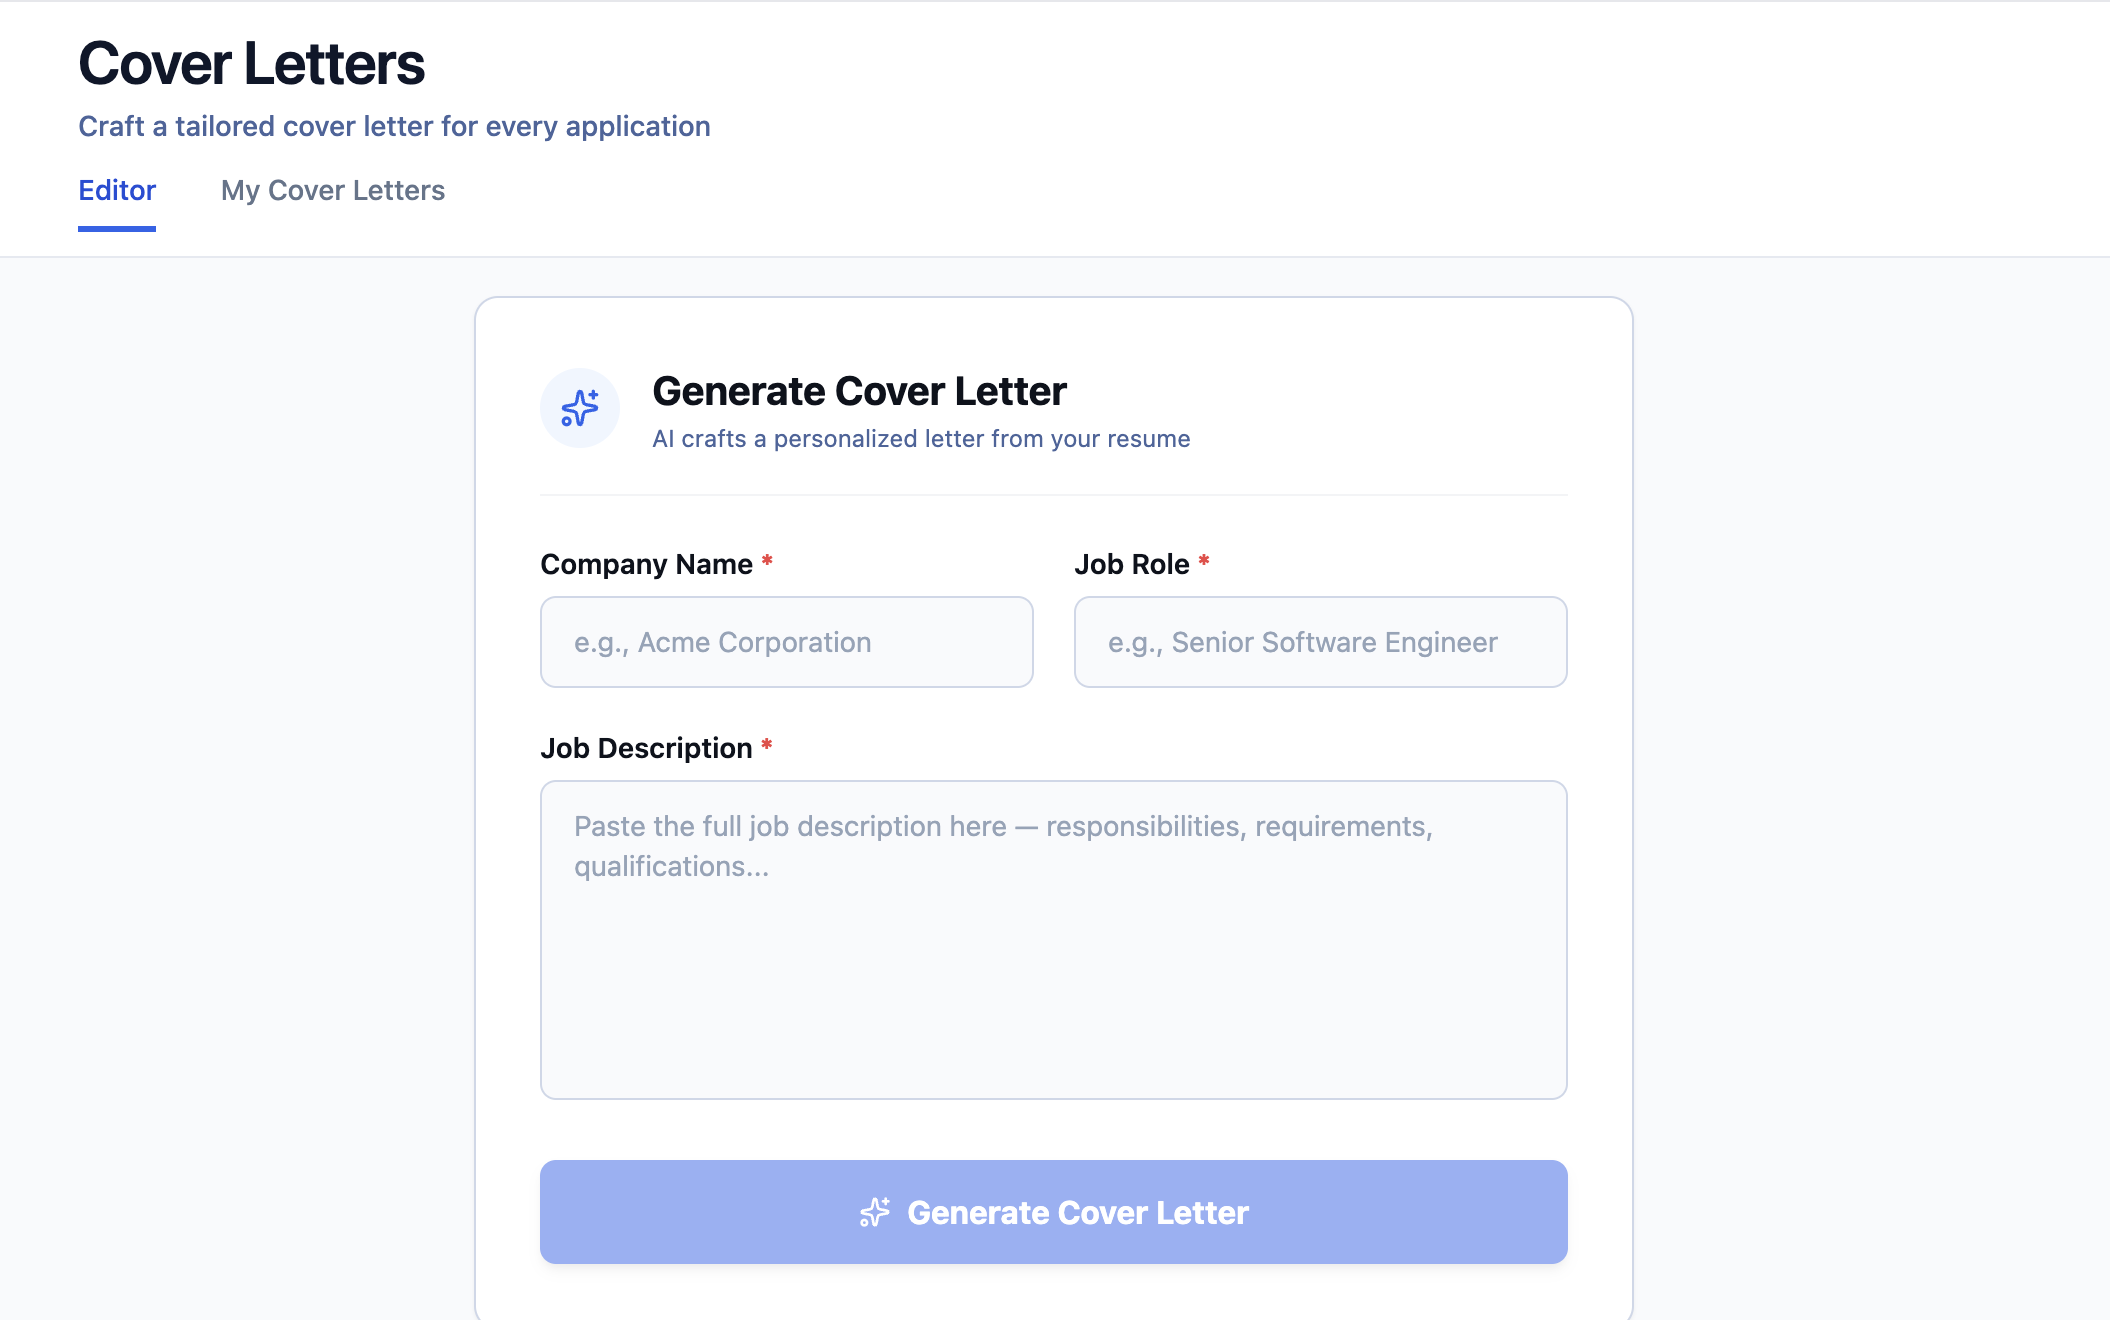Click the red asterisk next to Job Role
The image size is (2110, 1320).
pos(1204,561)
